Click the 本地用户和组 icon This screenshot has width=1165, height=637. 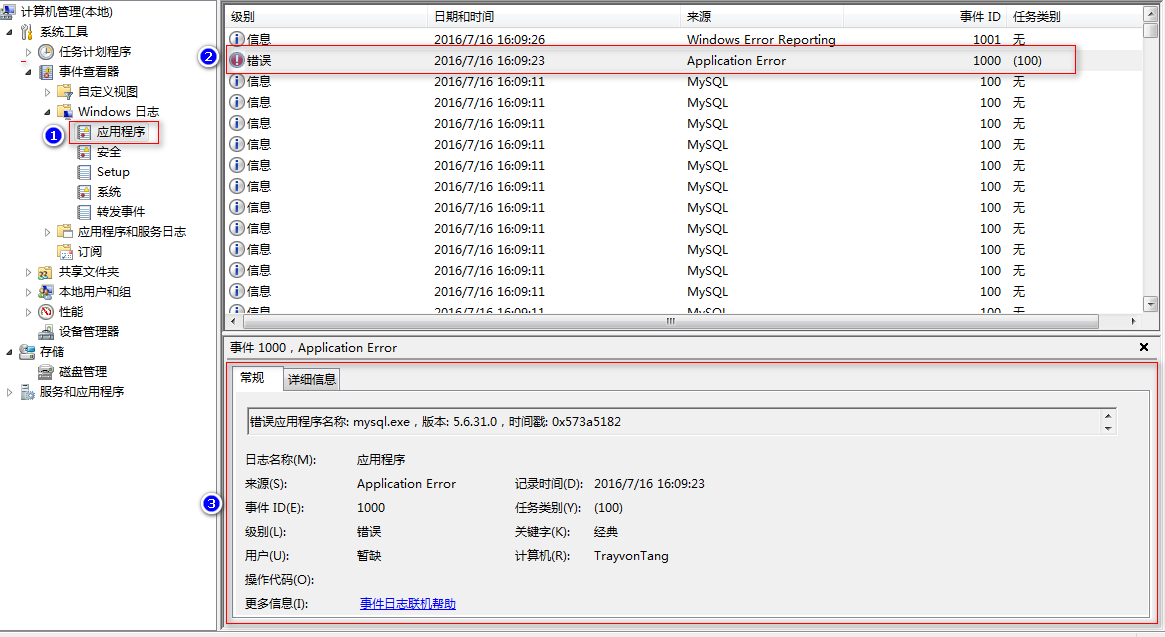[x=46, y=291]
